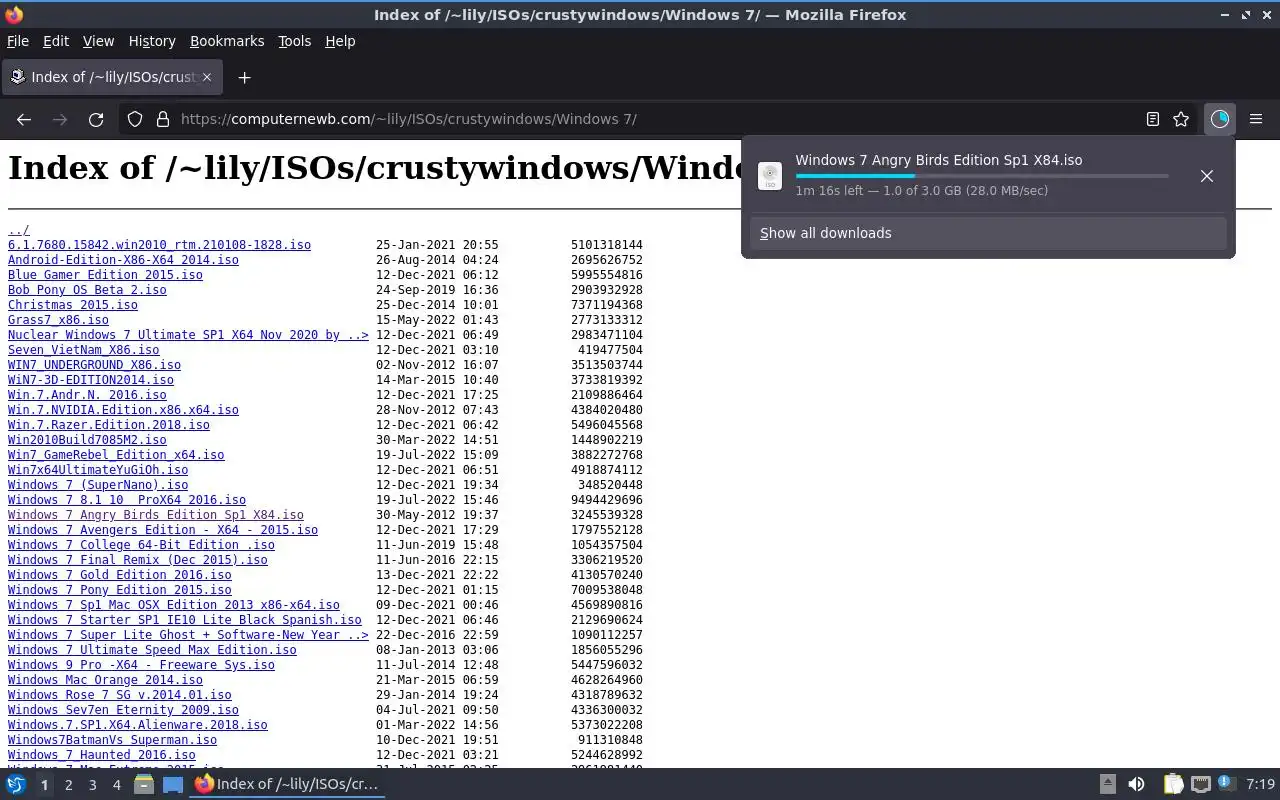Screen dimensions: 1280x800
Task: Open Win.7.Razer.Edition.2018.iso link
Action: pos(109,425)
